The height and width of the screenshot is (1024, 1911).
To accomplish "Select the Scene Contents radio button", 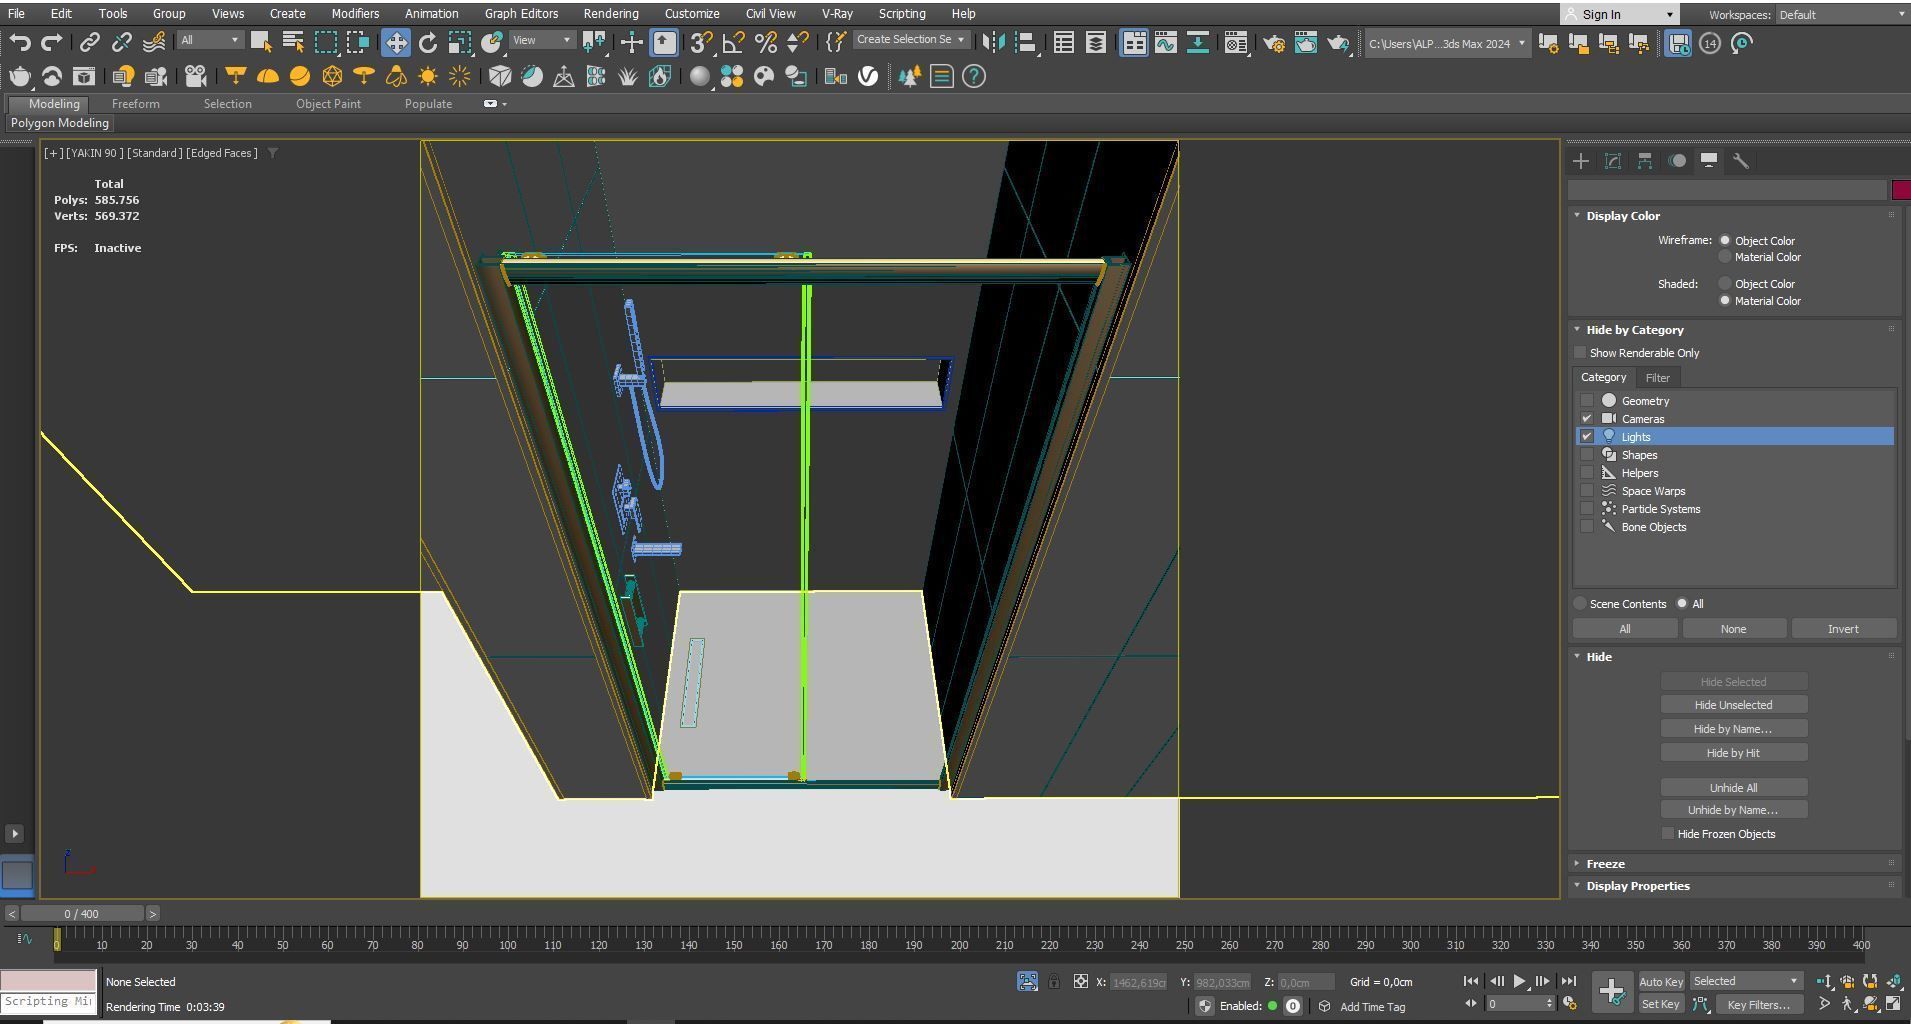I will tap(1580, 604).
